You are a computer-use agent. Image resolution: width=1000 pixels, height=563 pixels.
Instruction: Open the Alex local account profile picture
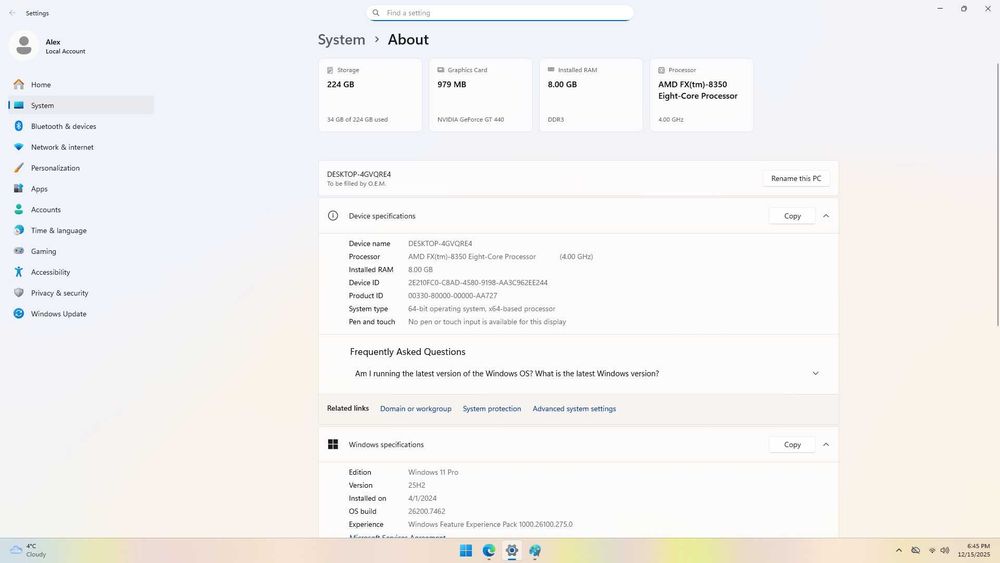pyautogui.click(x=24, y=46)
